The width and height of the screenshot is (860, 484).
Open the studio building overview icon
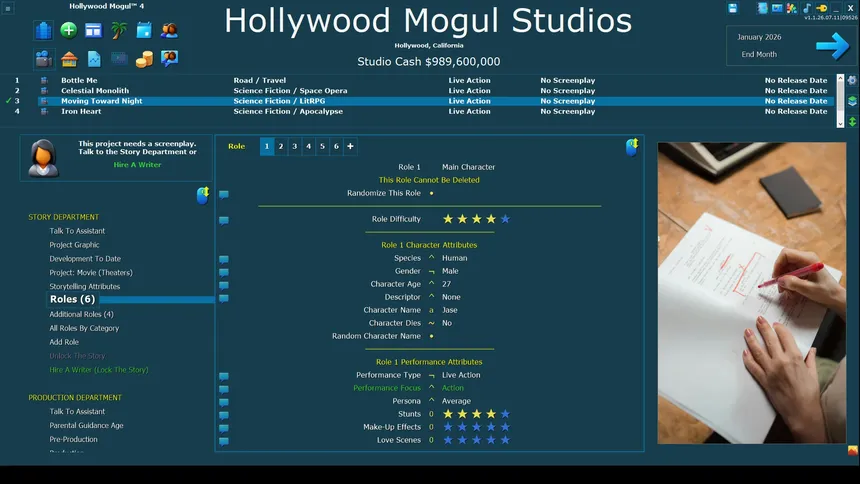(x=43, y=30)
